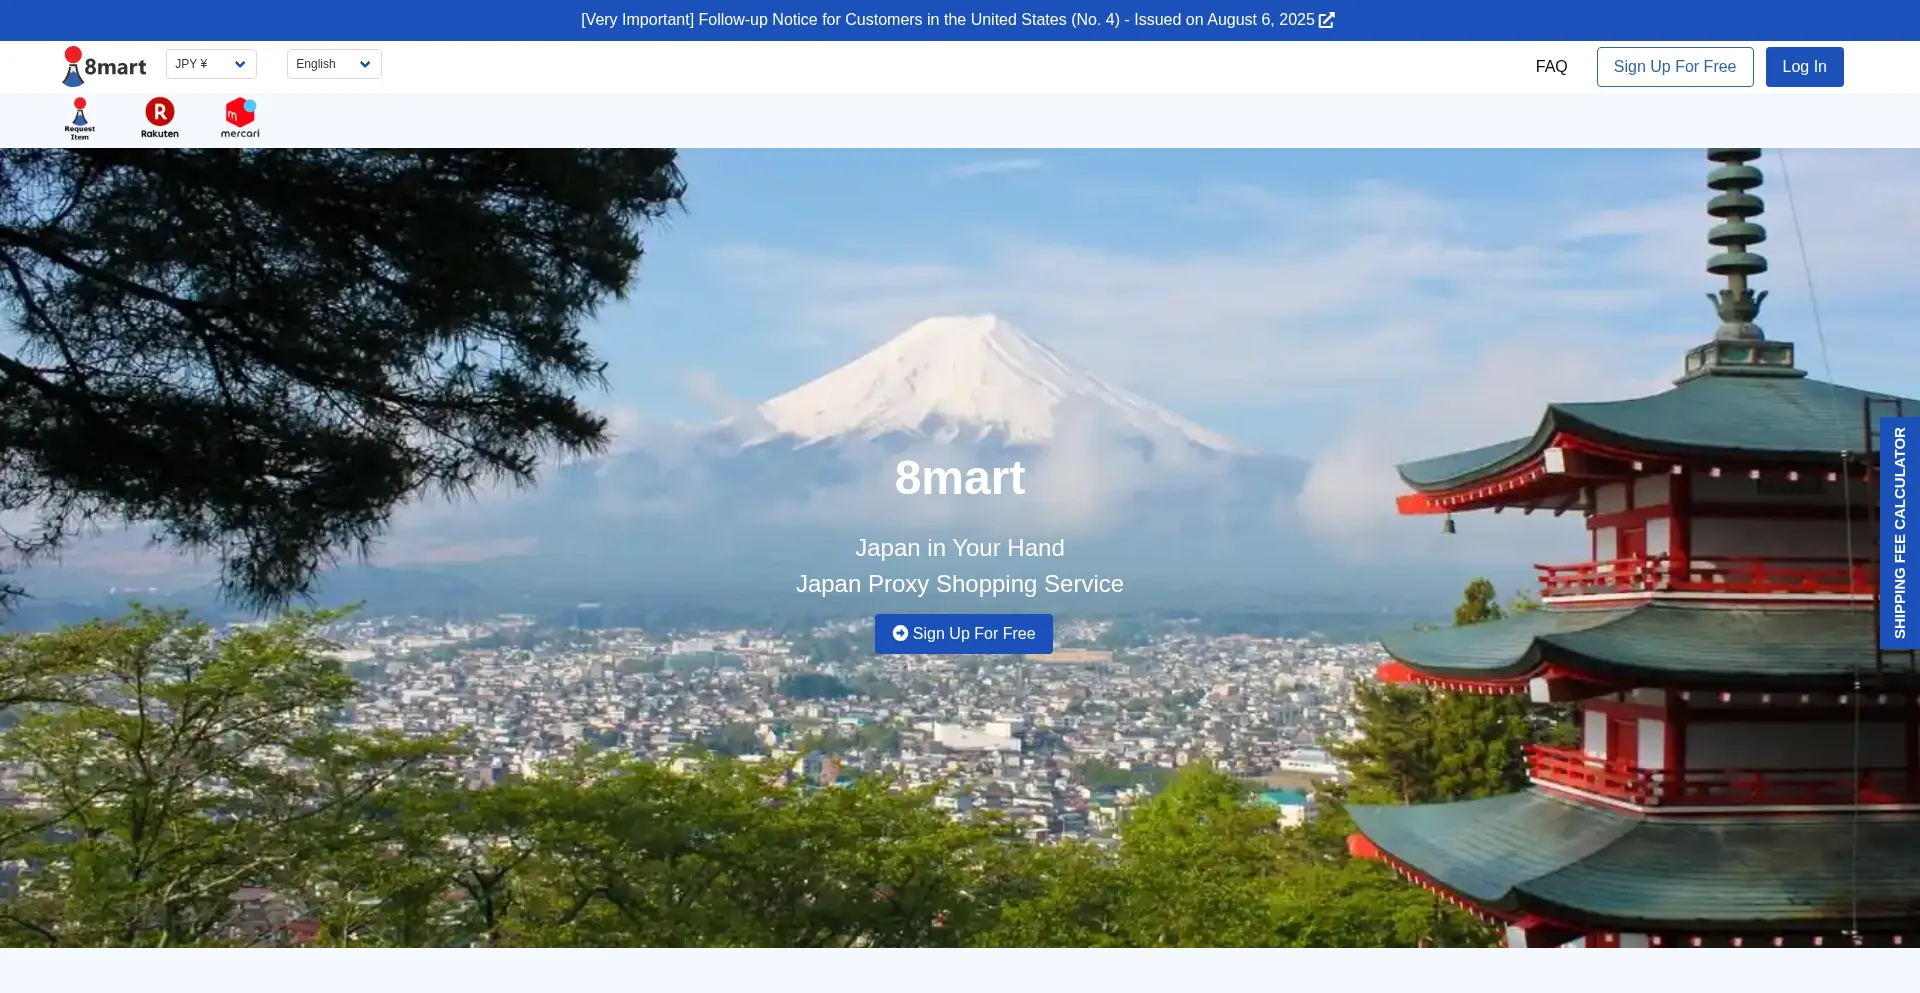The width and height of the screenshot is (1920, 993).
Task: Select the Request Item text label
Action: pyautogui.click(x=80, y=133)
